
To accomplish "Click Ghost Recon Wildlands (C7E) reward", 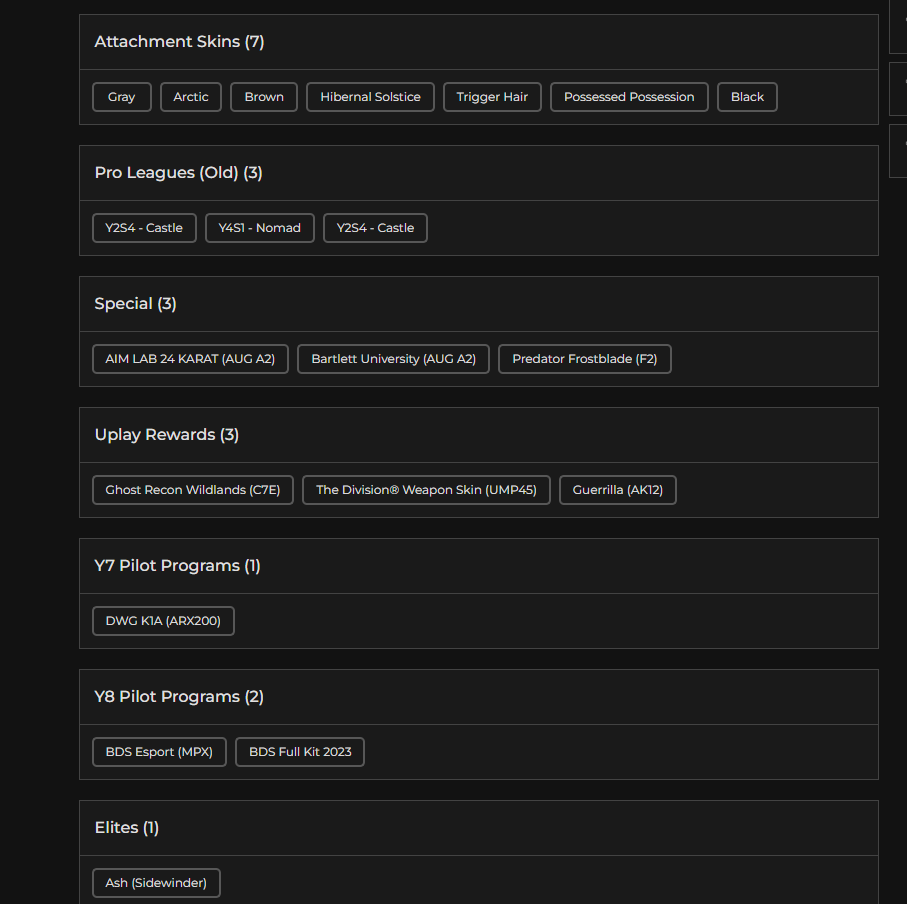I will click(193, 490).
